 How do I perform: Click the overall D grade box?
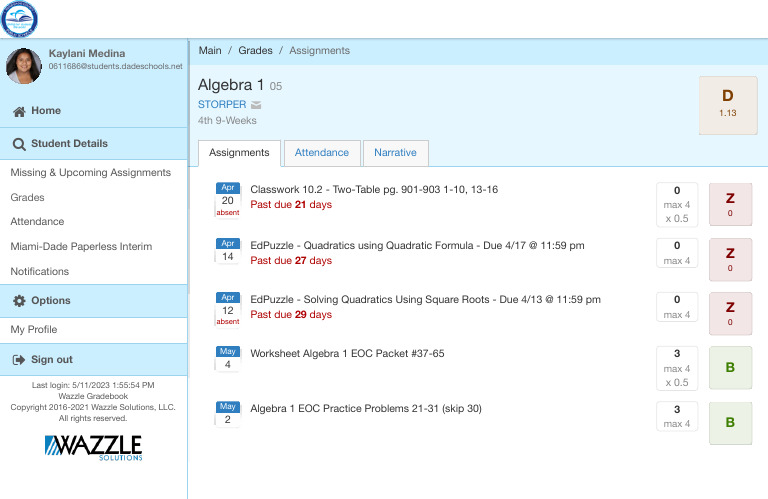(727, 103)
